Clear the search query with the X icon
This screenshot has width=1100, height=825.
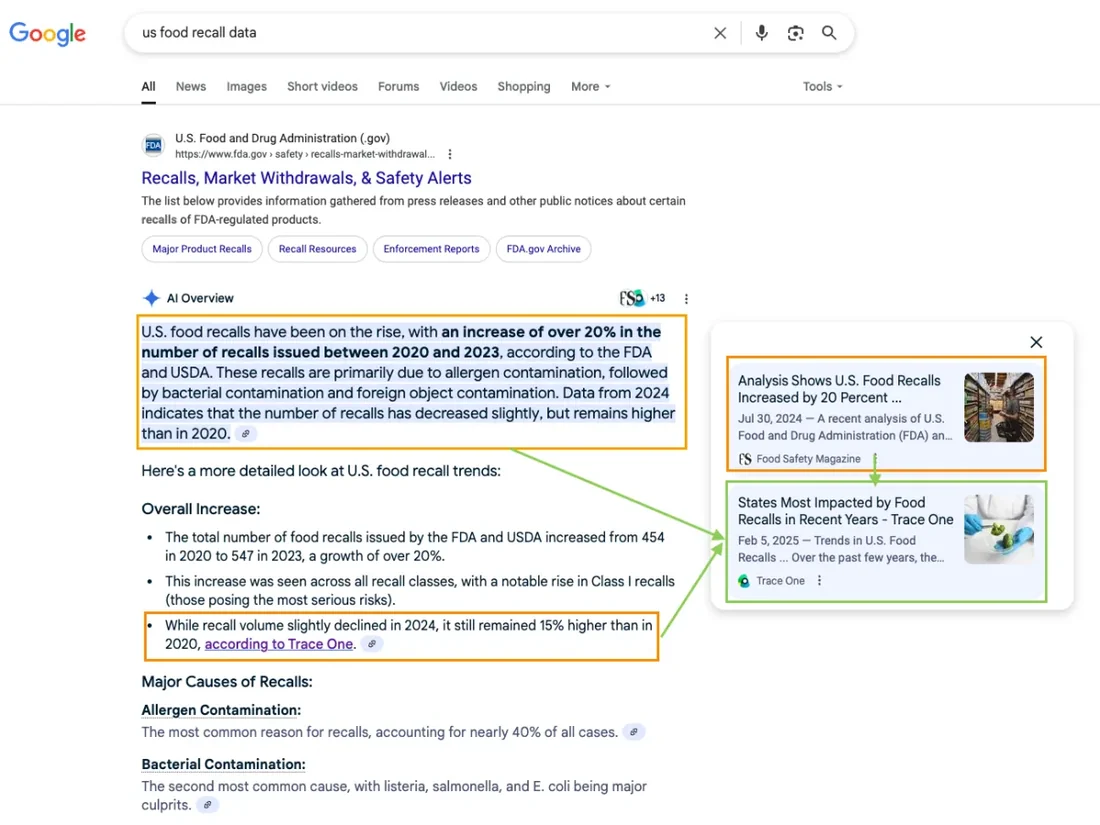[x=720, y=33]
